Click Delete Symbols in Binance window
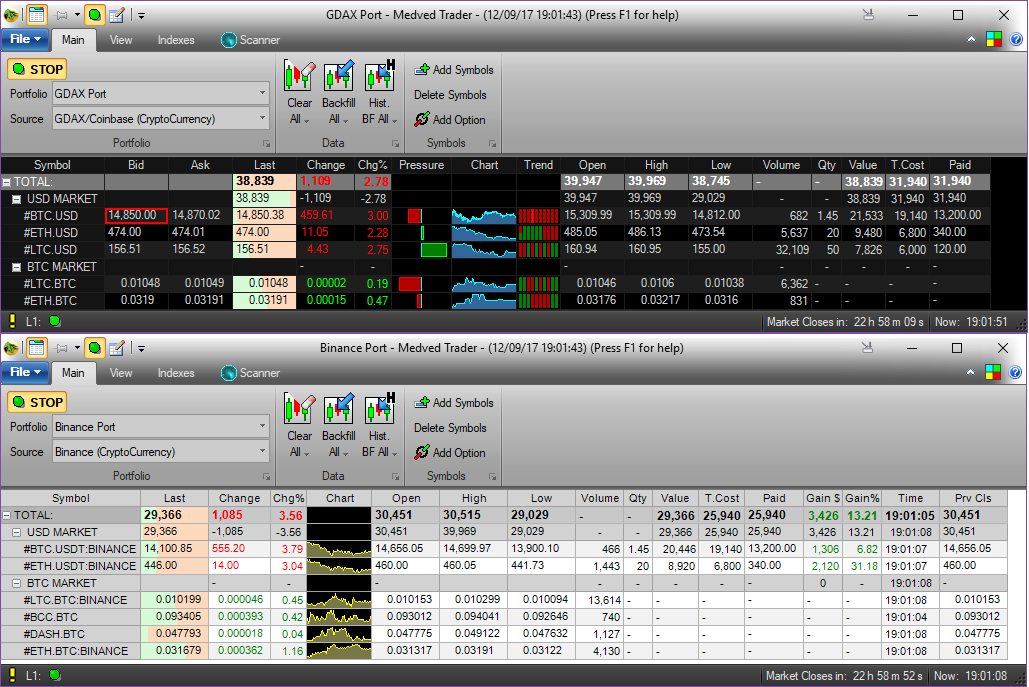 [450, 427]
